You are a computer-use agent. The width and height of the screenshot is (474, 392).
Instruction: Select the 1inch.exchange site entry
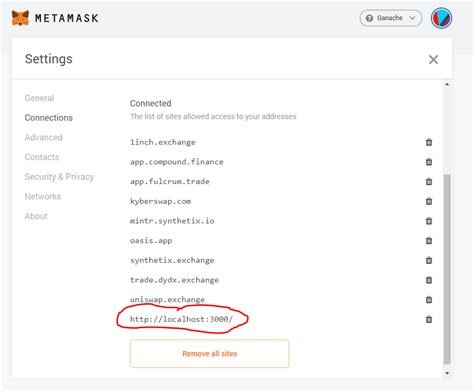[163, 142]
